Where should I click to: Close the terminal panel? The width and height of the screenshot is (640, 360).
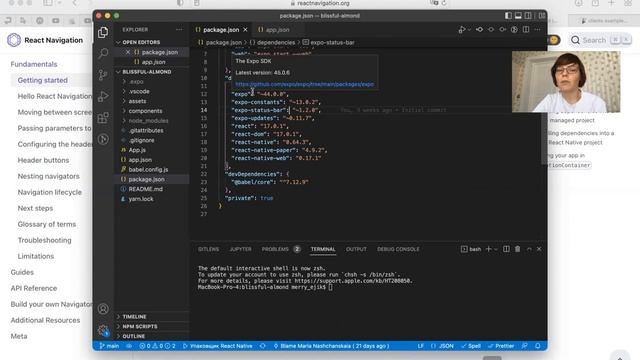tap(539, 249)
